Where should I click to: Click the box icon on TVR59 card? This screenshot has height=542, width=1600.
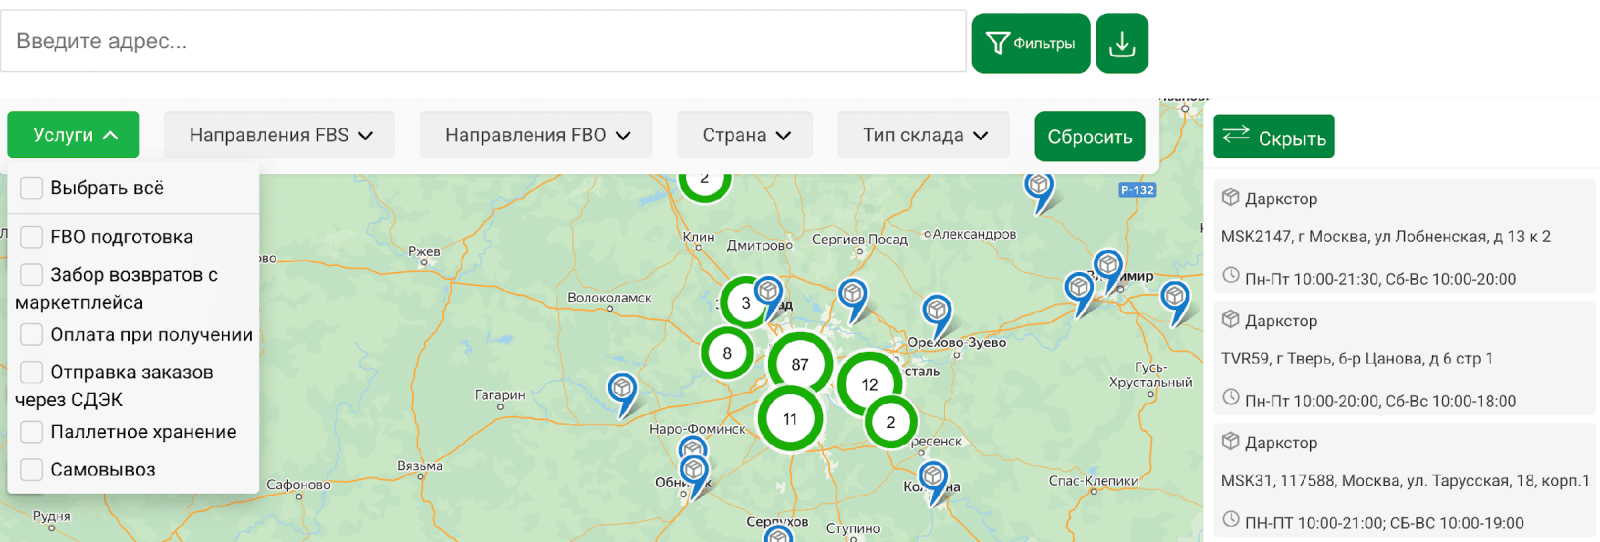coord(1230,319)
